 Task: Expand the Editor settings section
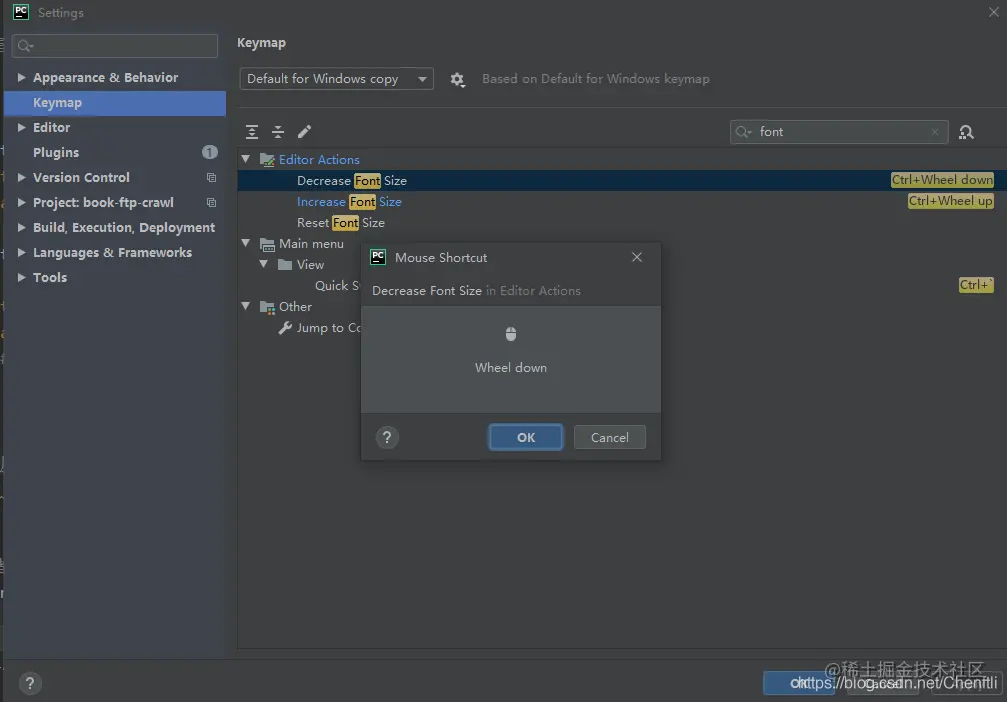[x=21, y=127]
